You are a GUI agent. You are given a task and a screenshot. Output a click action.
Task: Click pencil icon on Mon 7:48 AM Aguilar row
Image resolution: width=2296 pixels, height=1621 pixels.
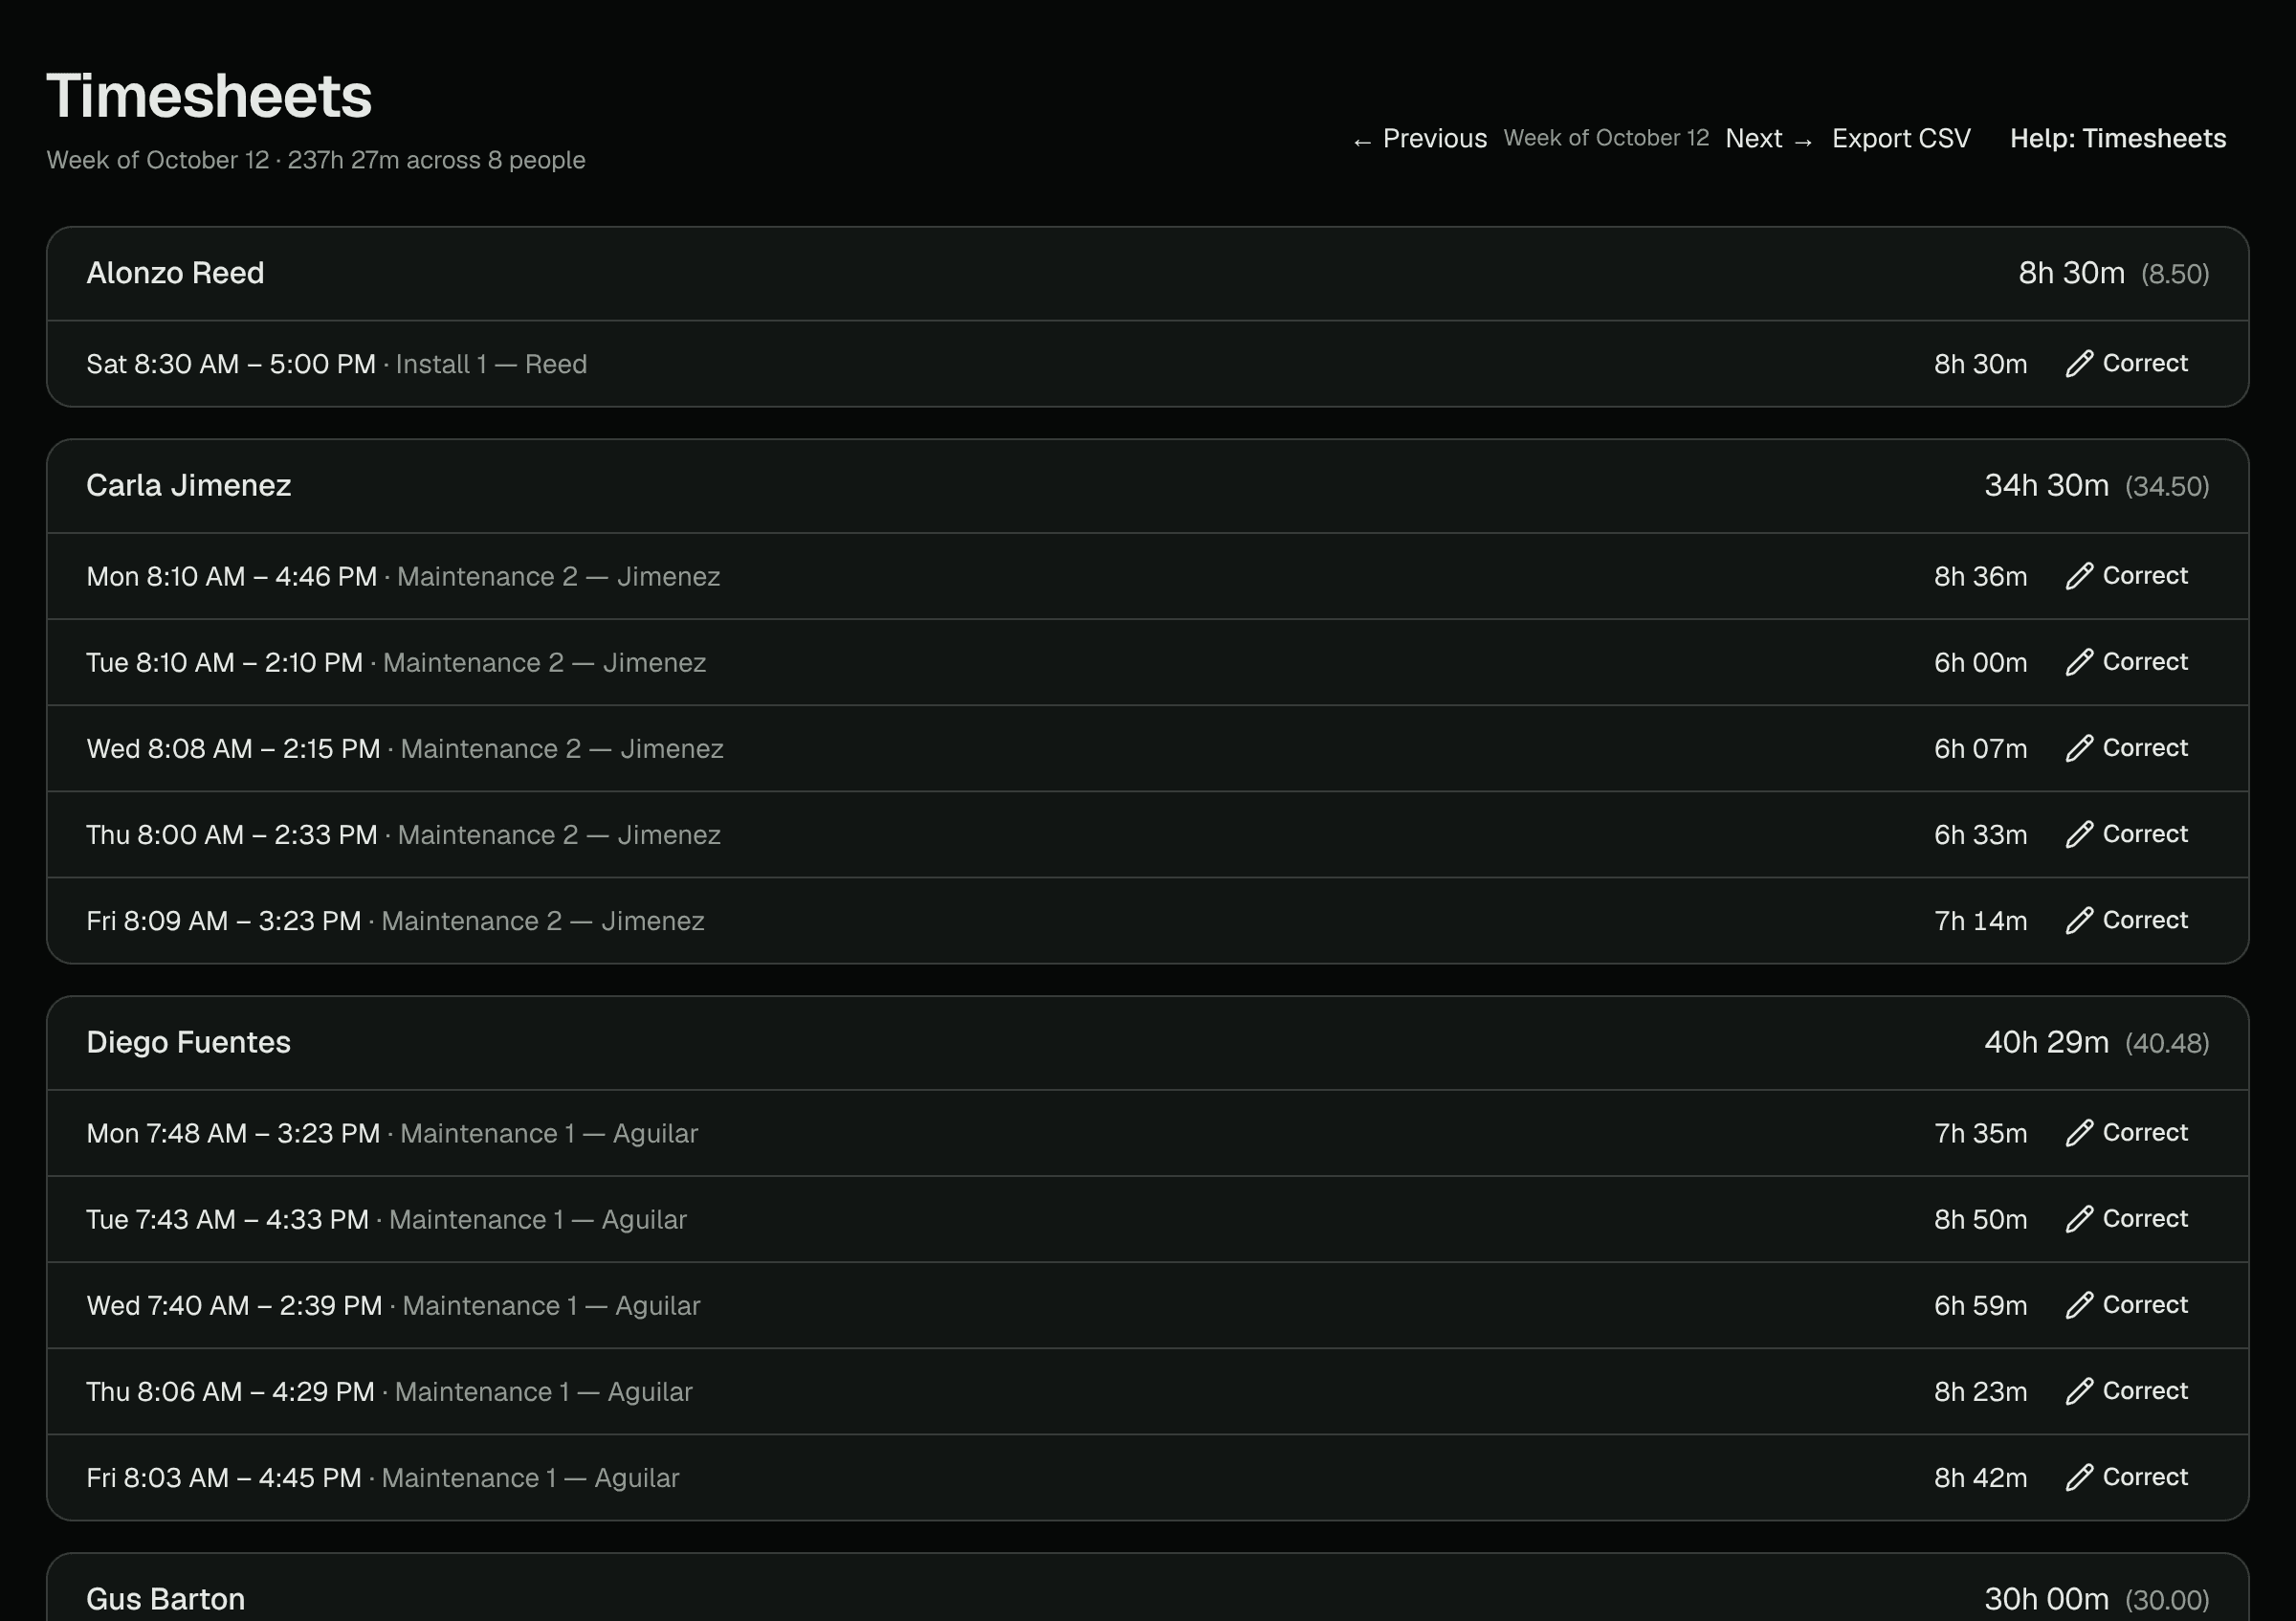click(x=2079, y=1133)
